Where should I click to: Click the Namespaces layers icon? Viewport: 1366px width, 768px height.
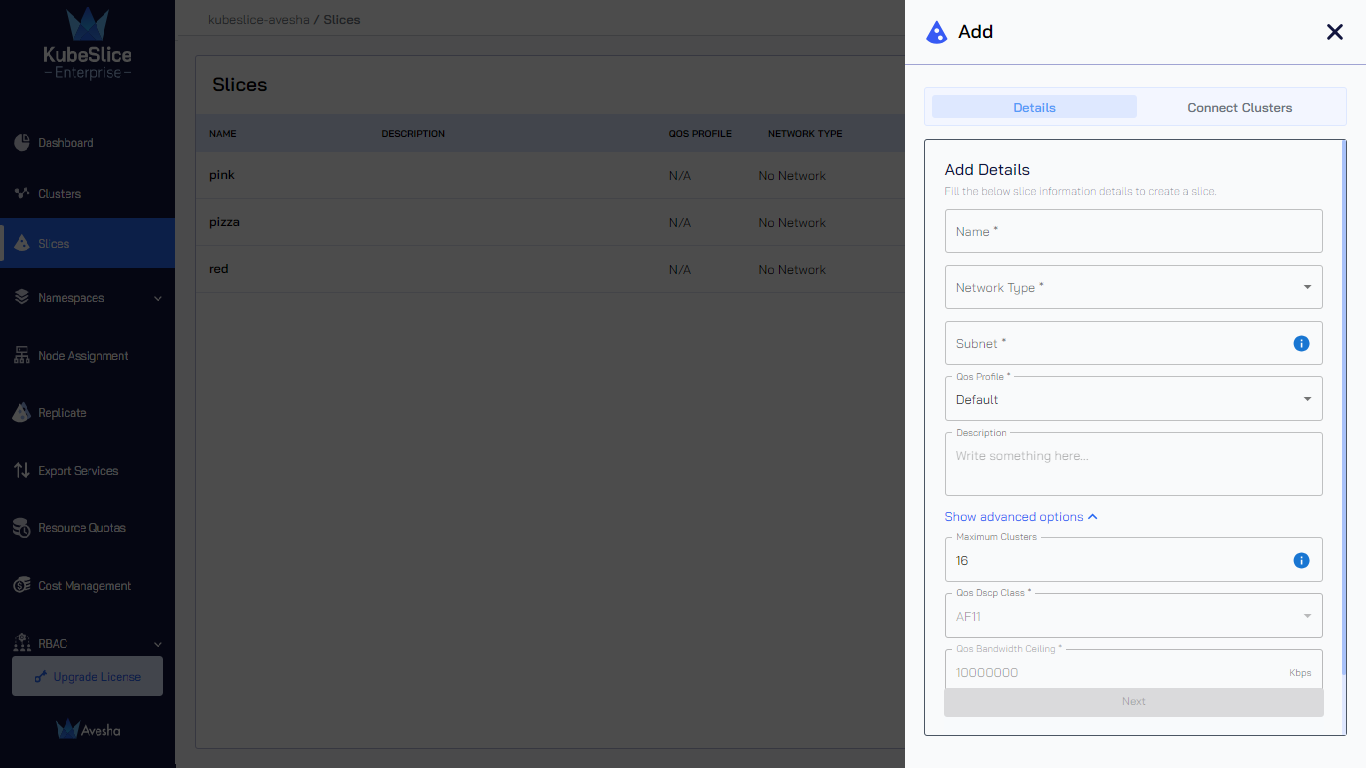[x=22, y=297]
